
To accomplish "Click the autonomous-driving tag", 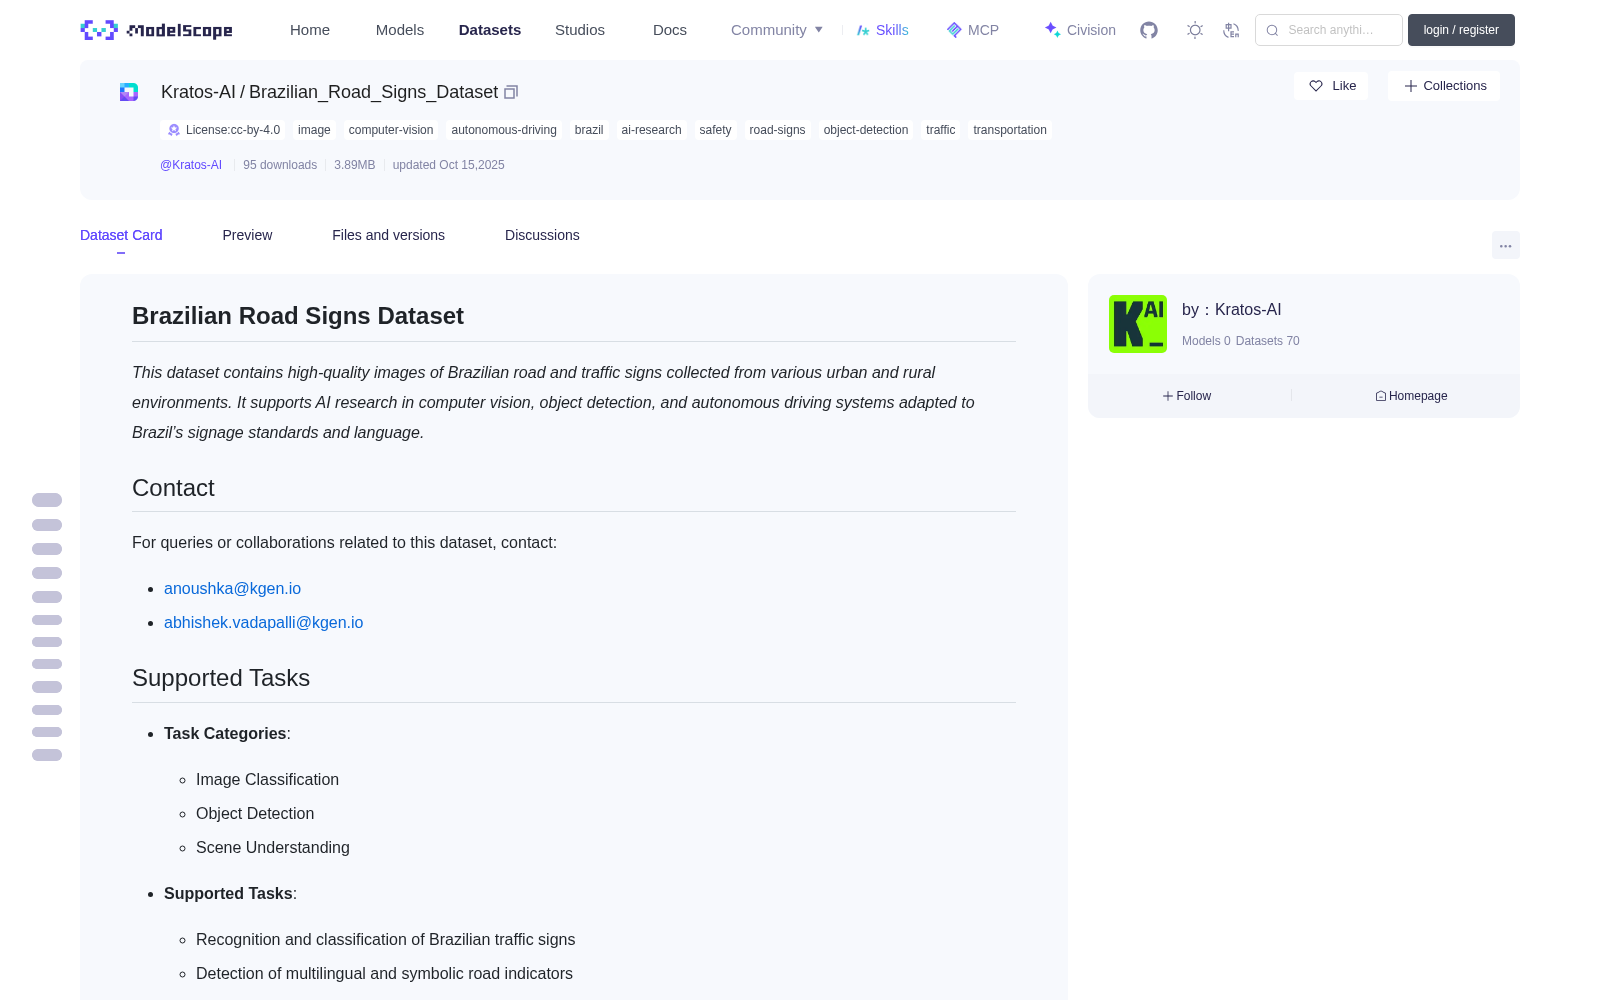I will (504, 130).
